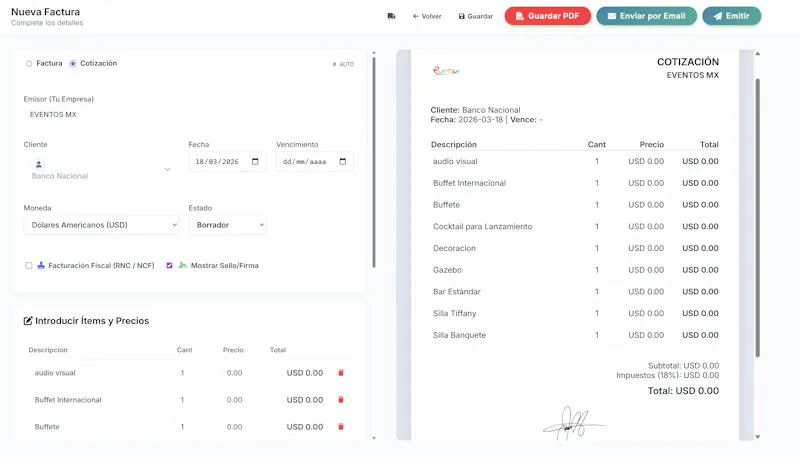This screenshot has width=800, height=457.
Task: Open the Estado dropdown set to Borrador
Action: coord(227,225)
